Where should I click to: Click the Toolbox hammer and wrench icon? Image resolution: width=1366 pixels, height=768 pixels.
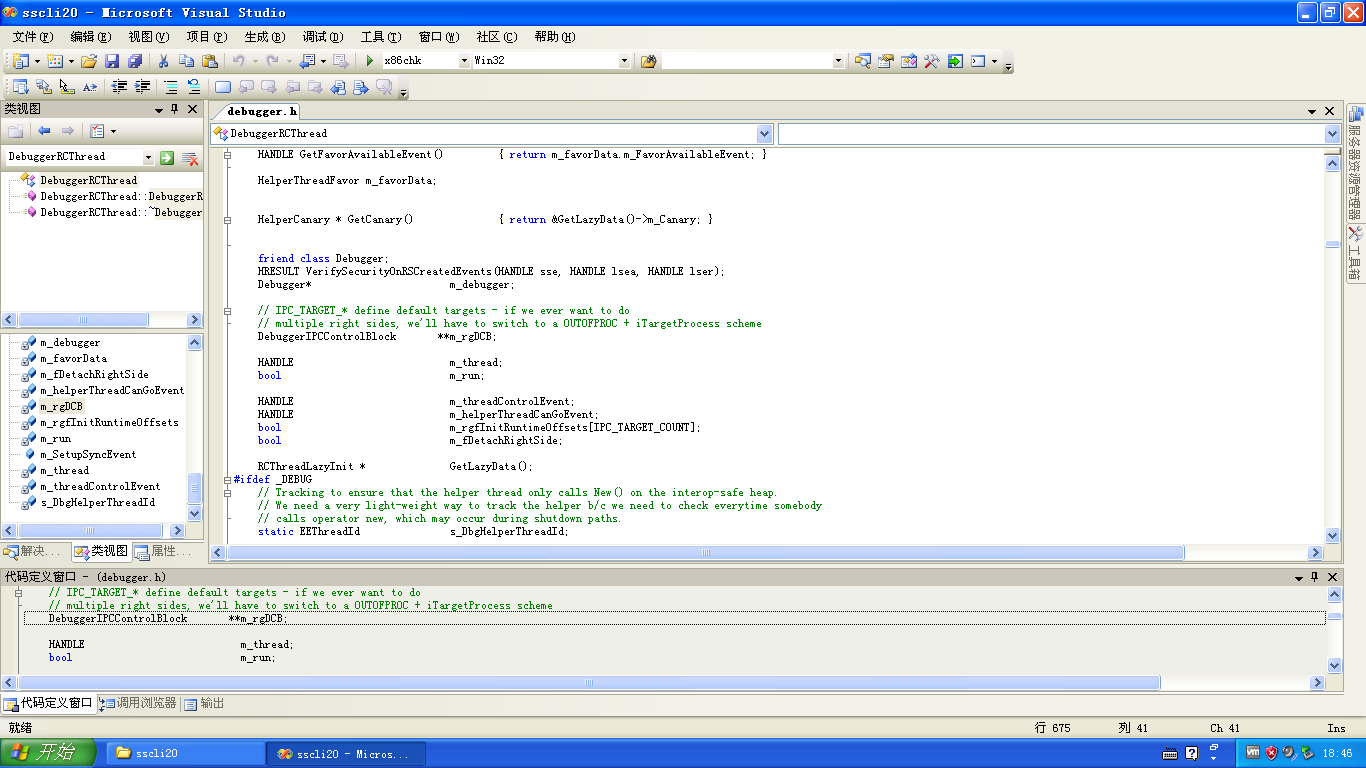coord(932,61)
